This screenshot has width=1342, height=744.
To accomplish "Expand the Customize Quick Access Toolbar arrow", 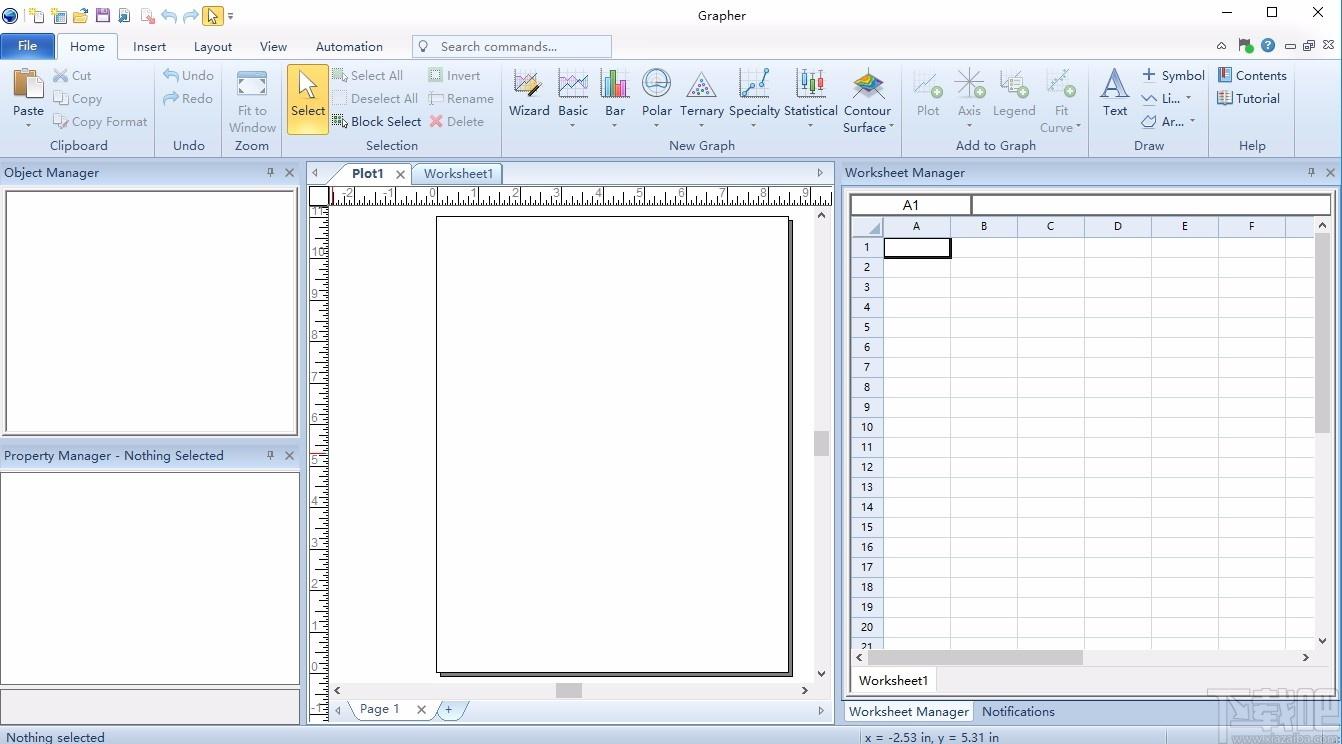I will click(231, 17).
